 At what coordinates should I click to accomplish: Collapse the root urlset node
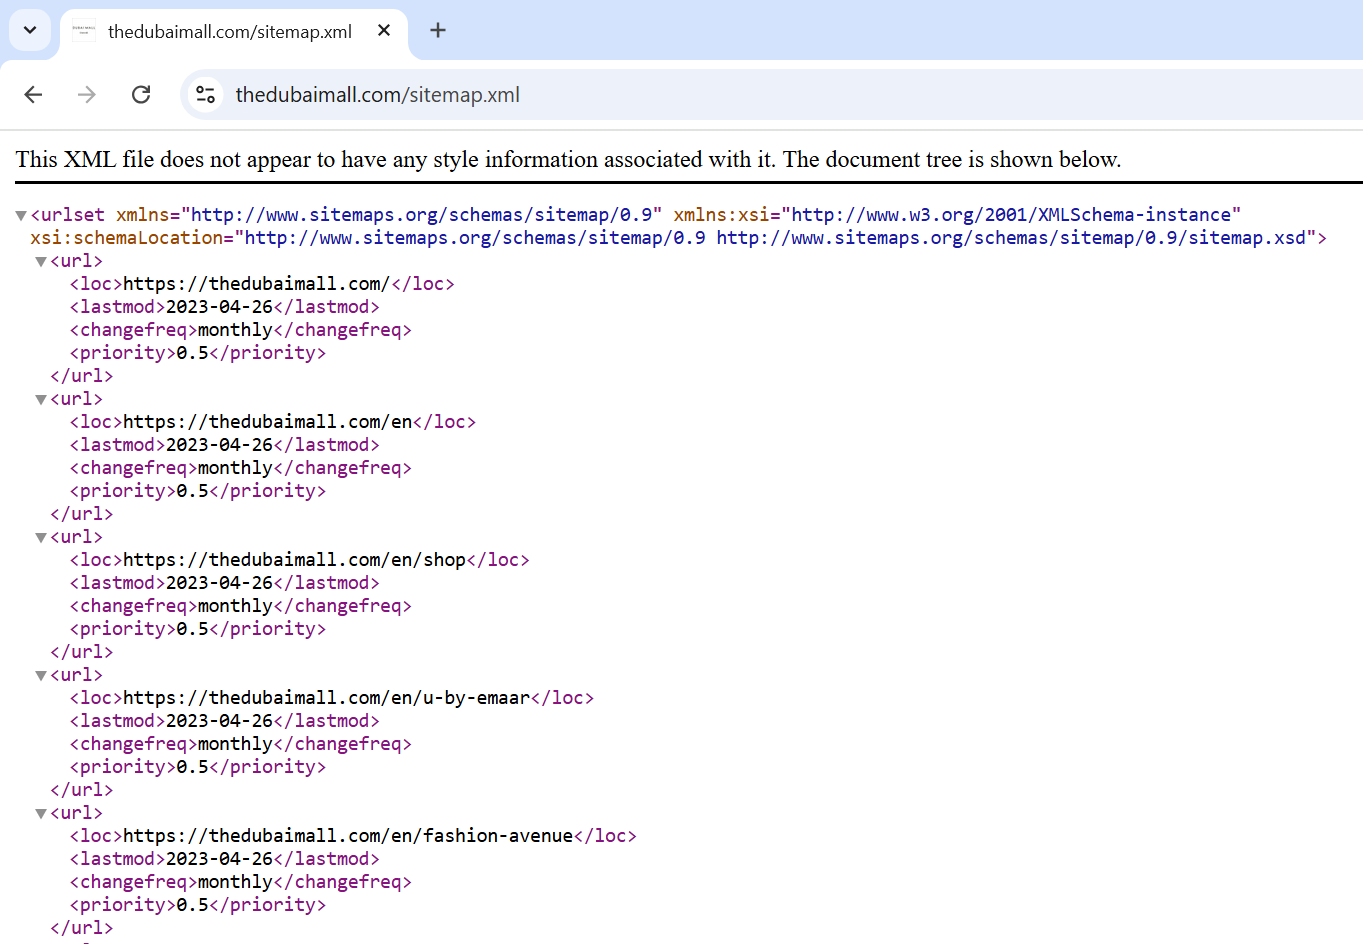(21, 215)
